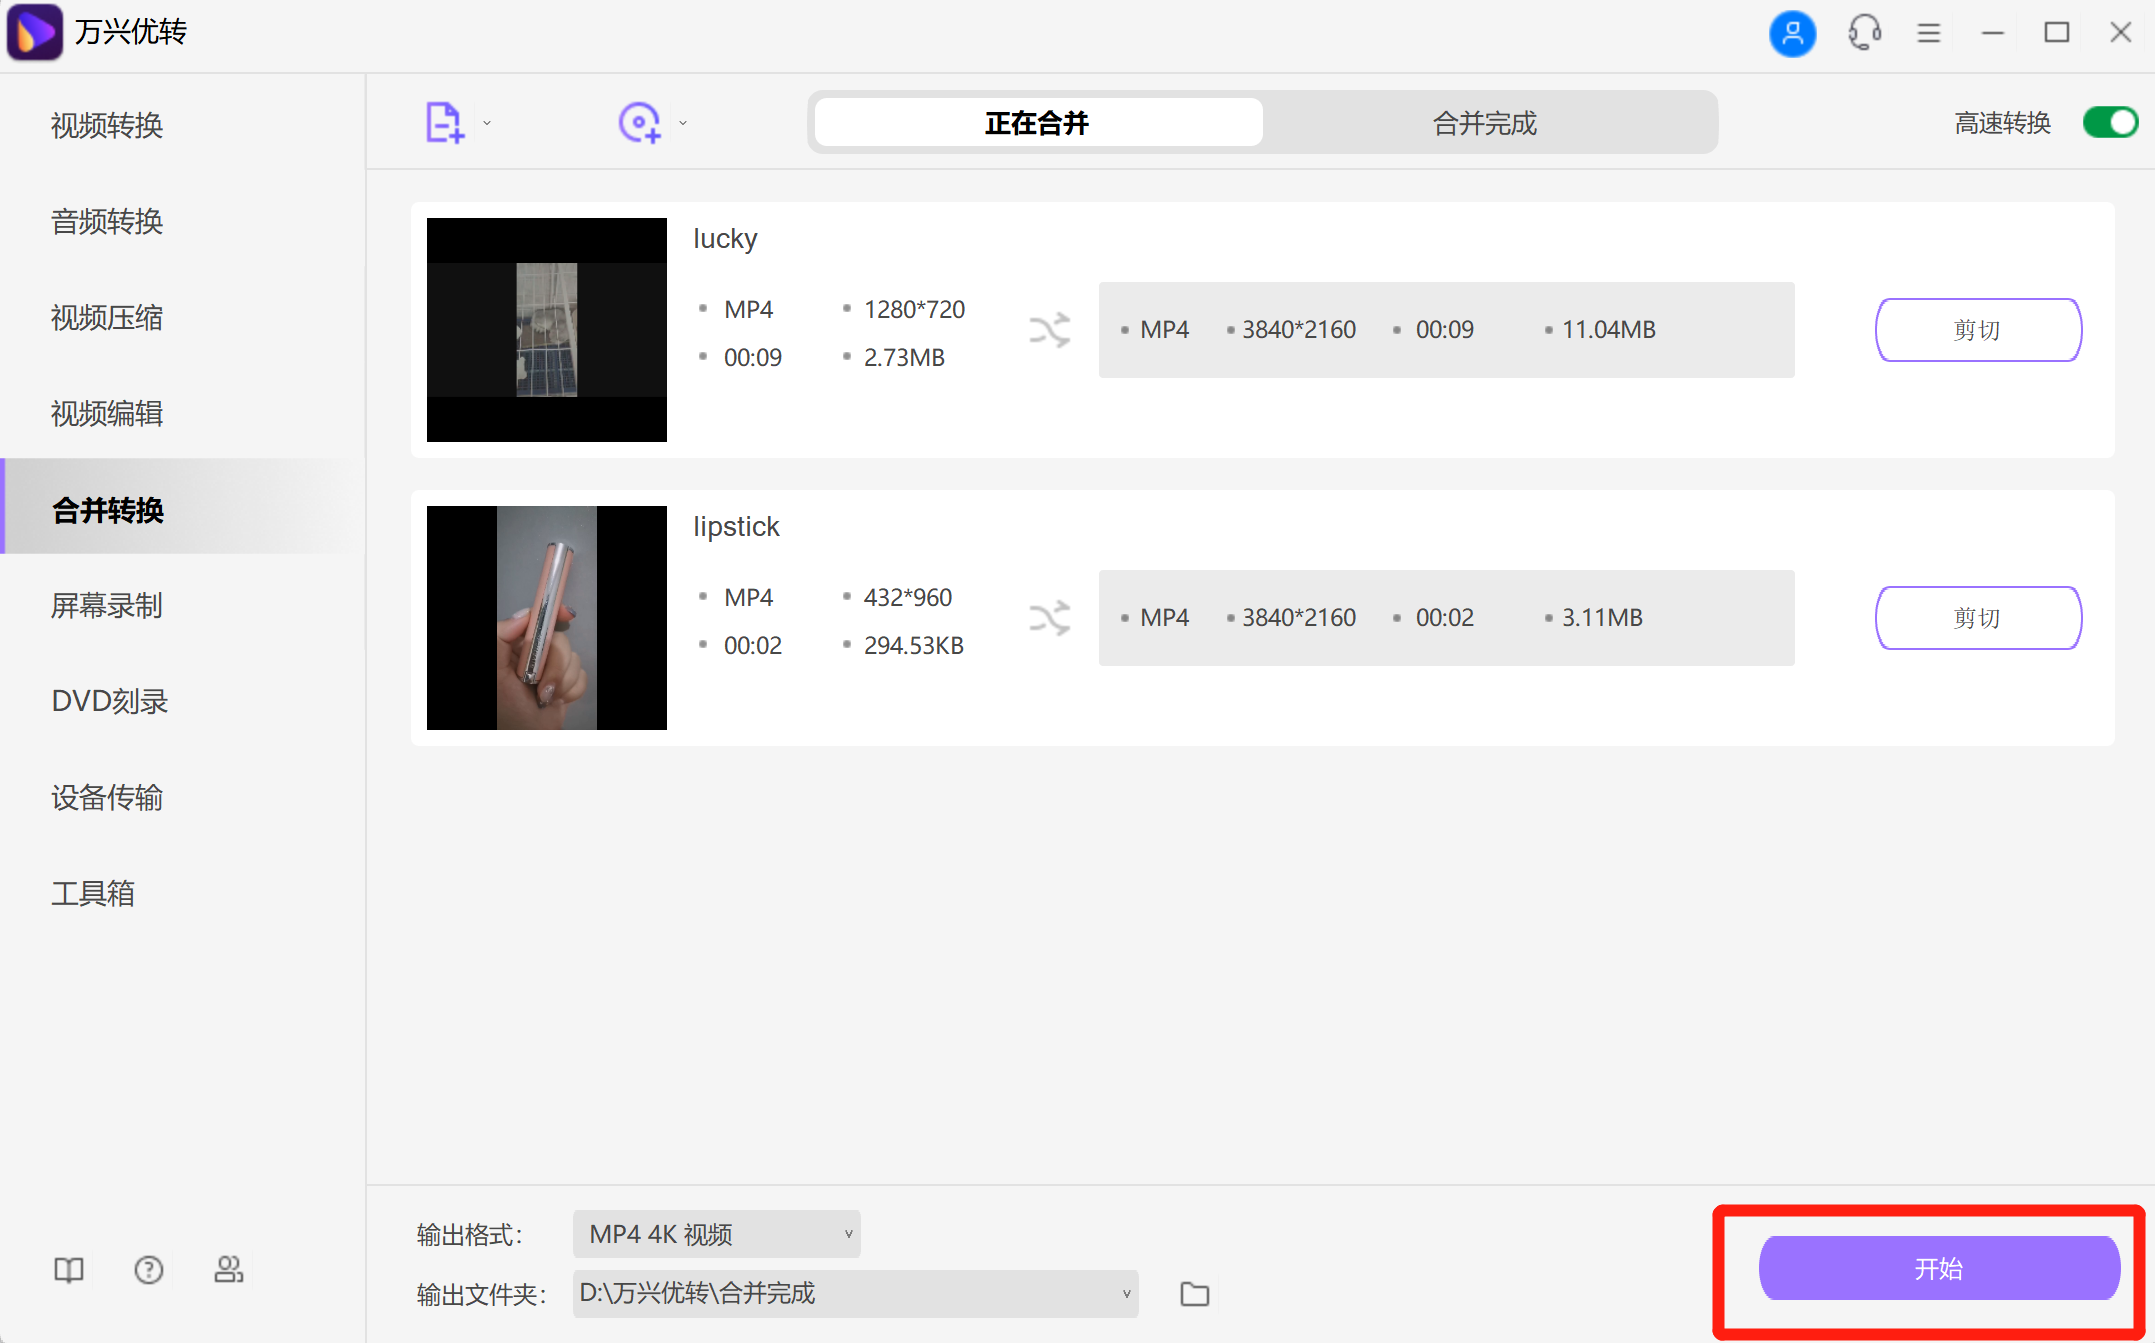Open the user guide book icon

click(x=68, y=1270)
